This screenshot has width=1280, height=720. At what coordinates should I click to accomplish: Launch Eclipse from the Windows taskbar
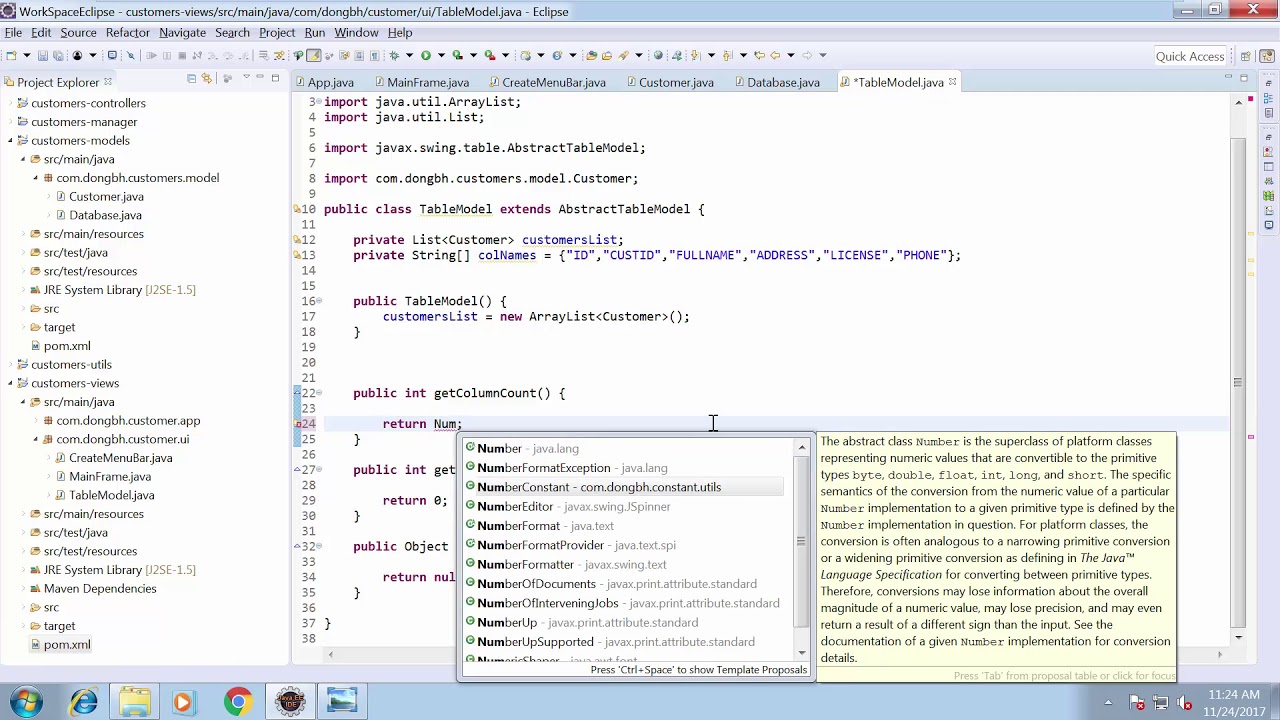point(290,702)
